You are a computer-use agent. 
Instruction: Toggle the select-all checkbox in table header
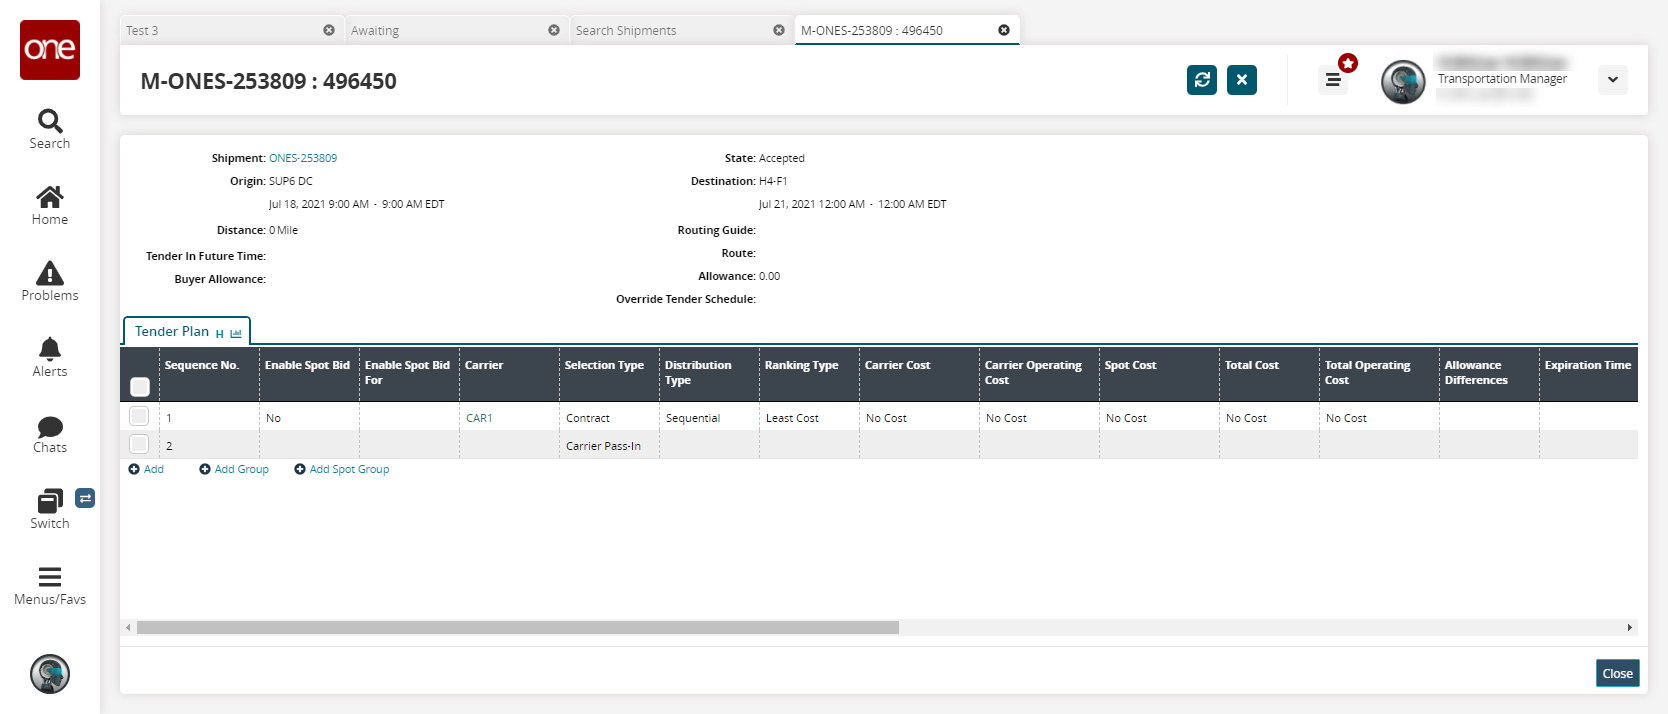(x=140, y=387)
